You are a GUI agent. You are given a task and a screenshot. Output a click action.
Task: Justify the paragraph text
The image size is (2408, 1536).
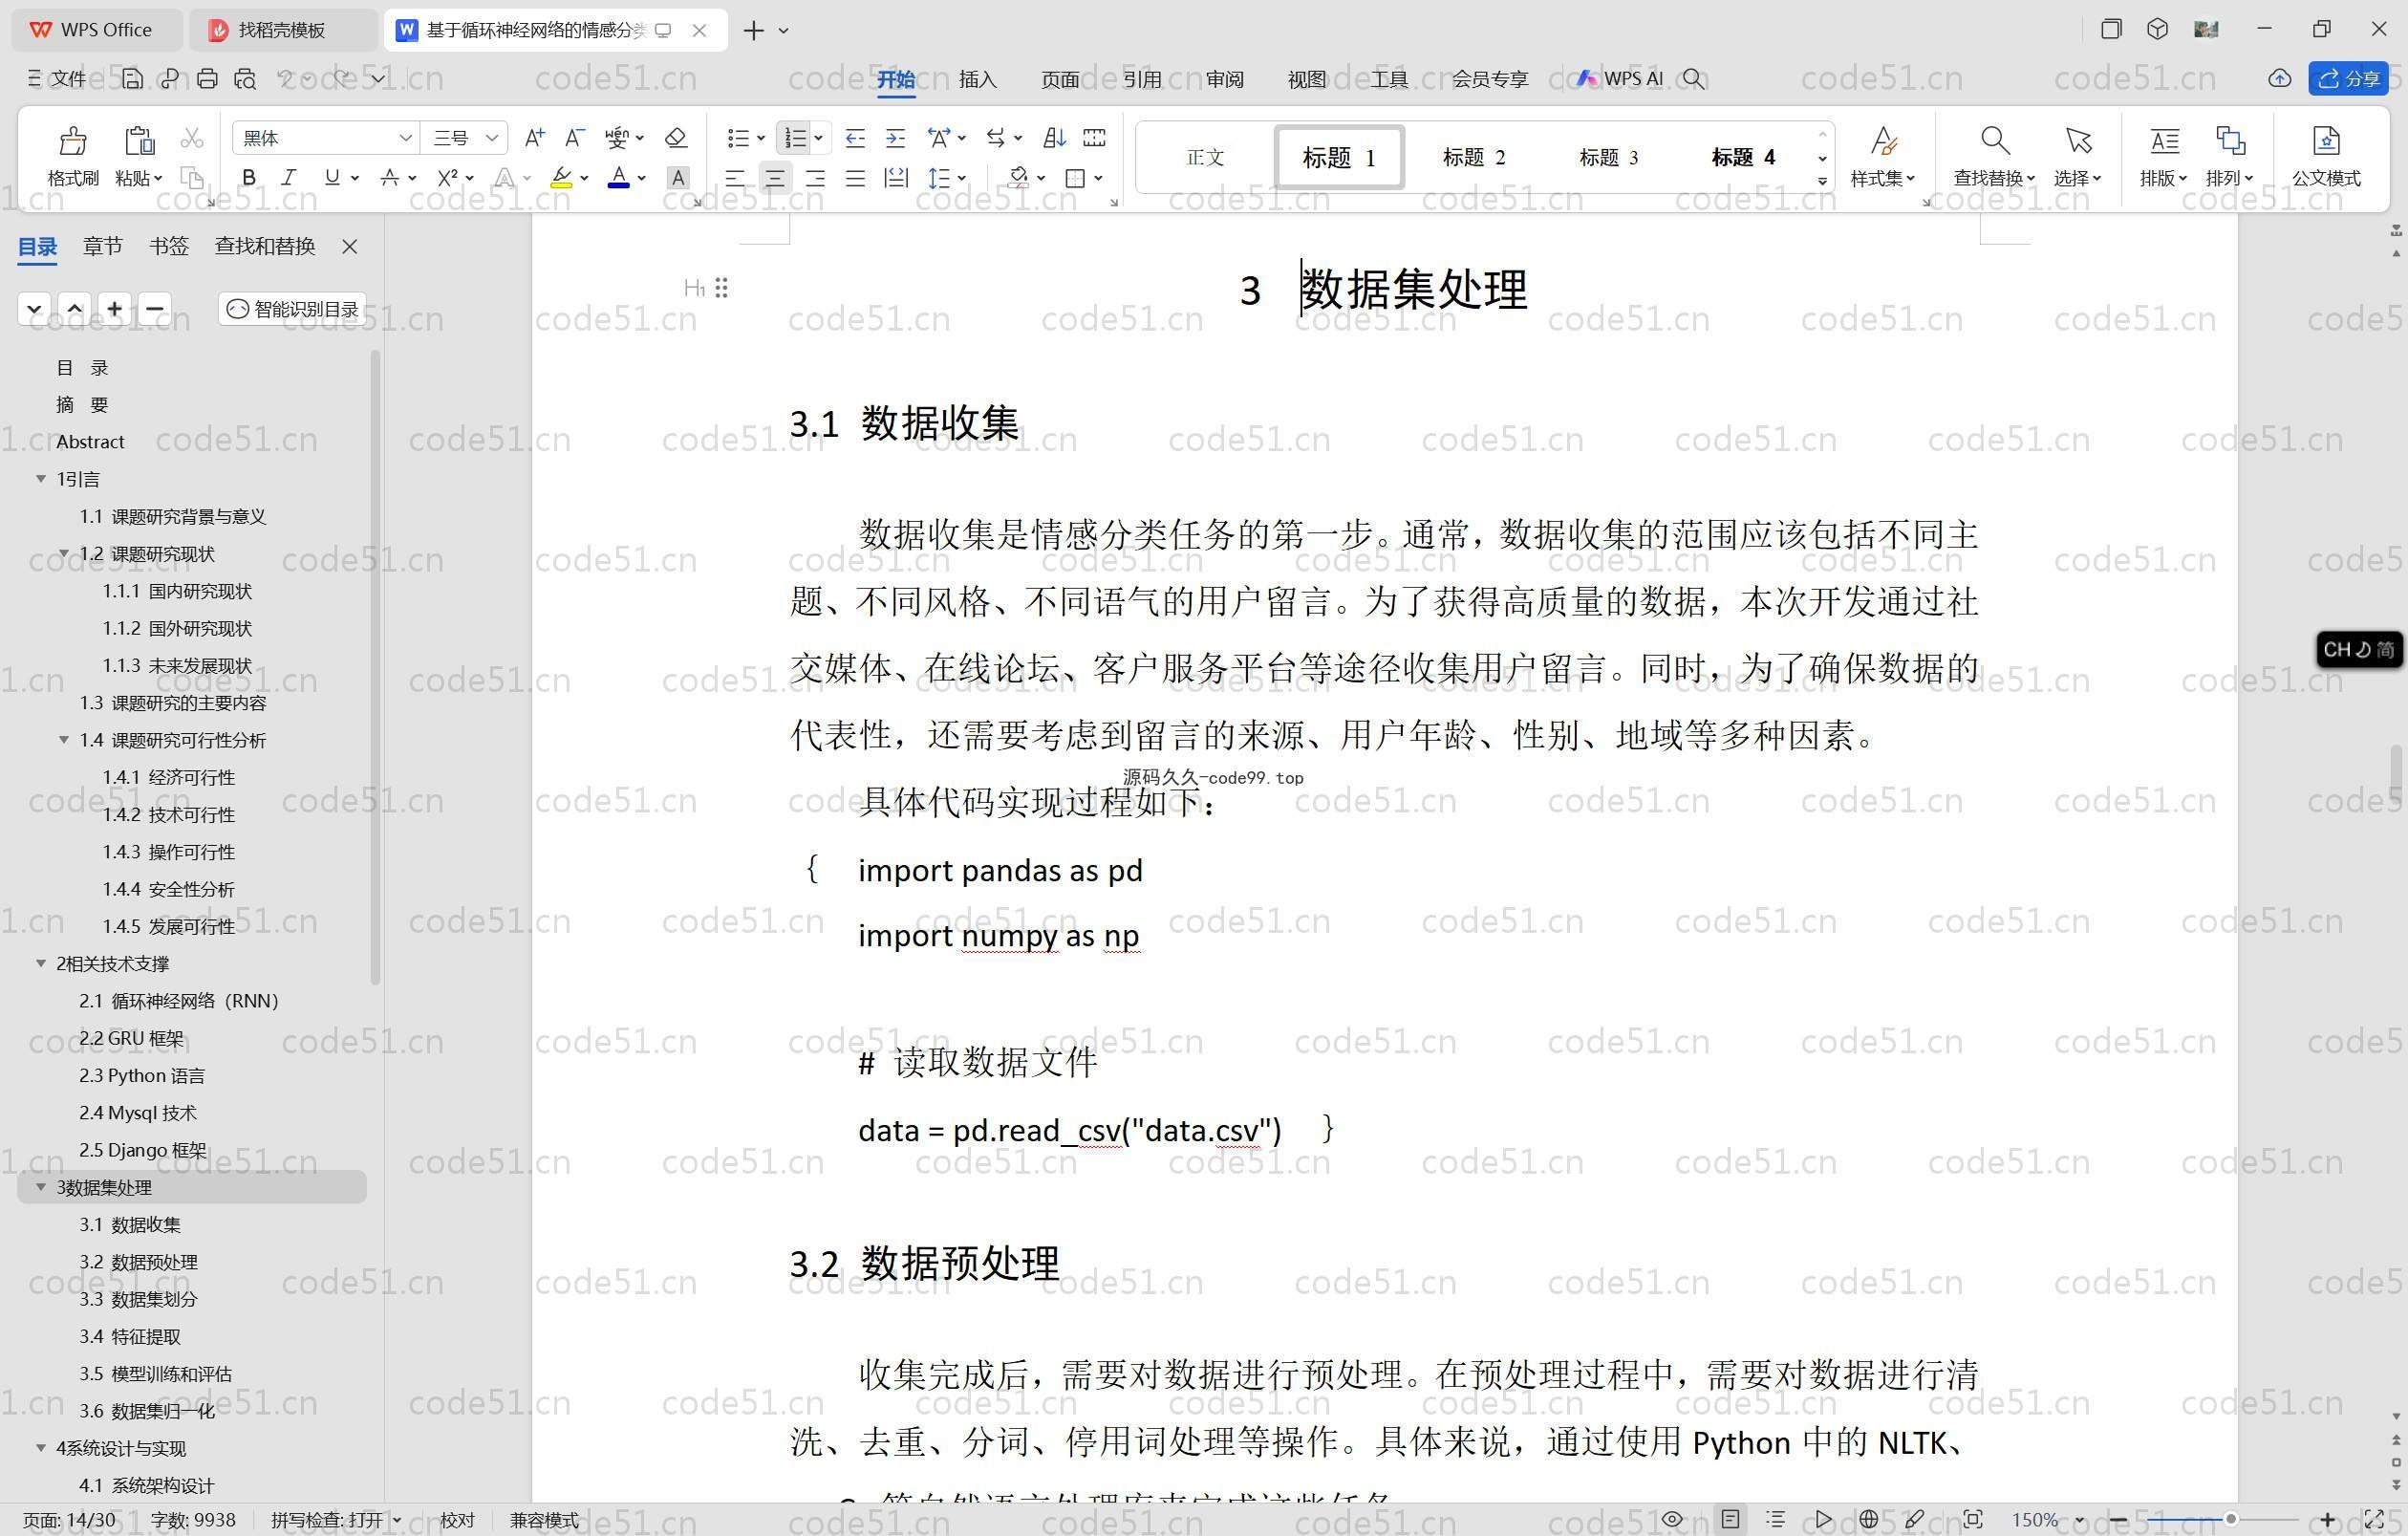[x=855, y=179]
